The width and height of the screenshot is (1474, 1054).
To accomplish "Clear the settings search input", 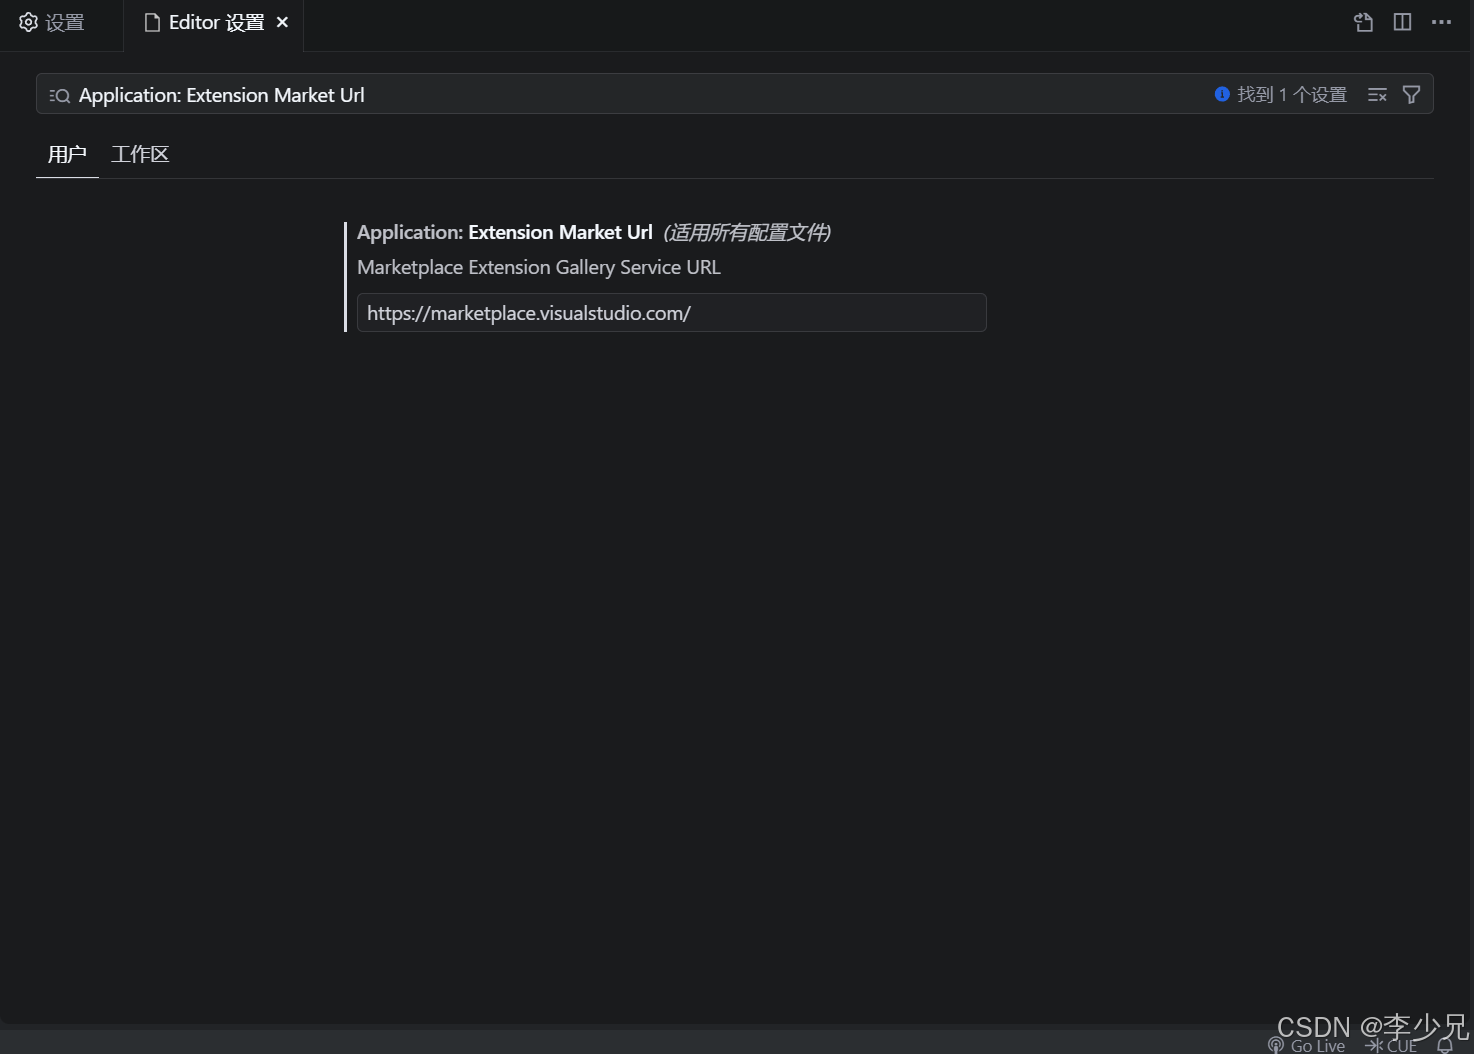I will (x=1377, y=95).
